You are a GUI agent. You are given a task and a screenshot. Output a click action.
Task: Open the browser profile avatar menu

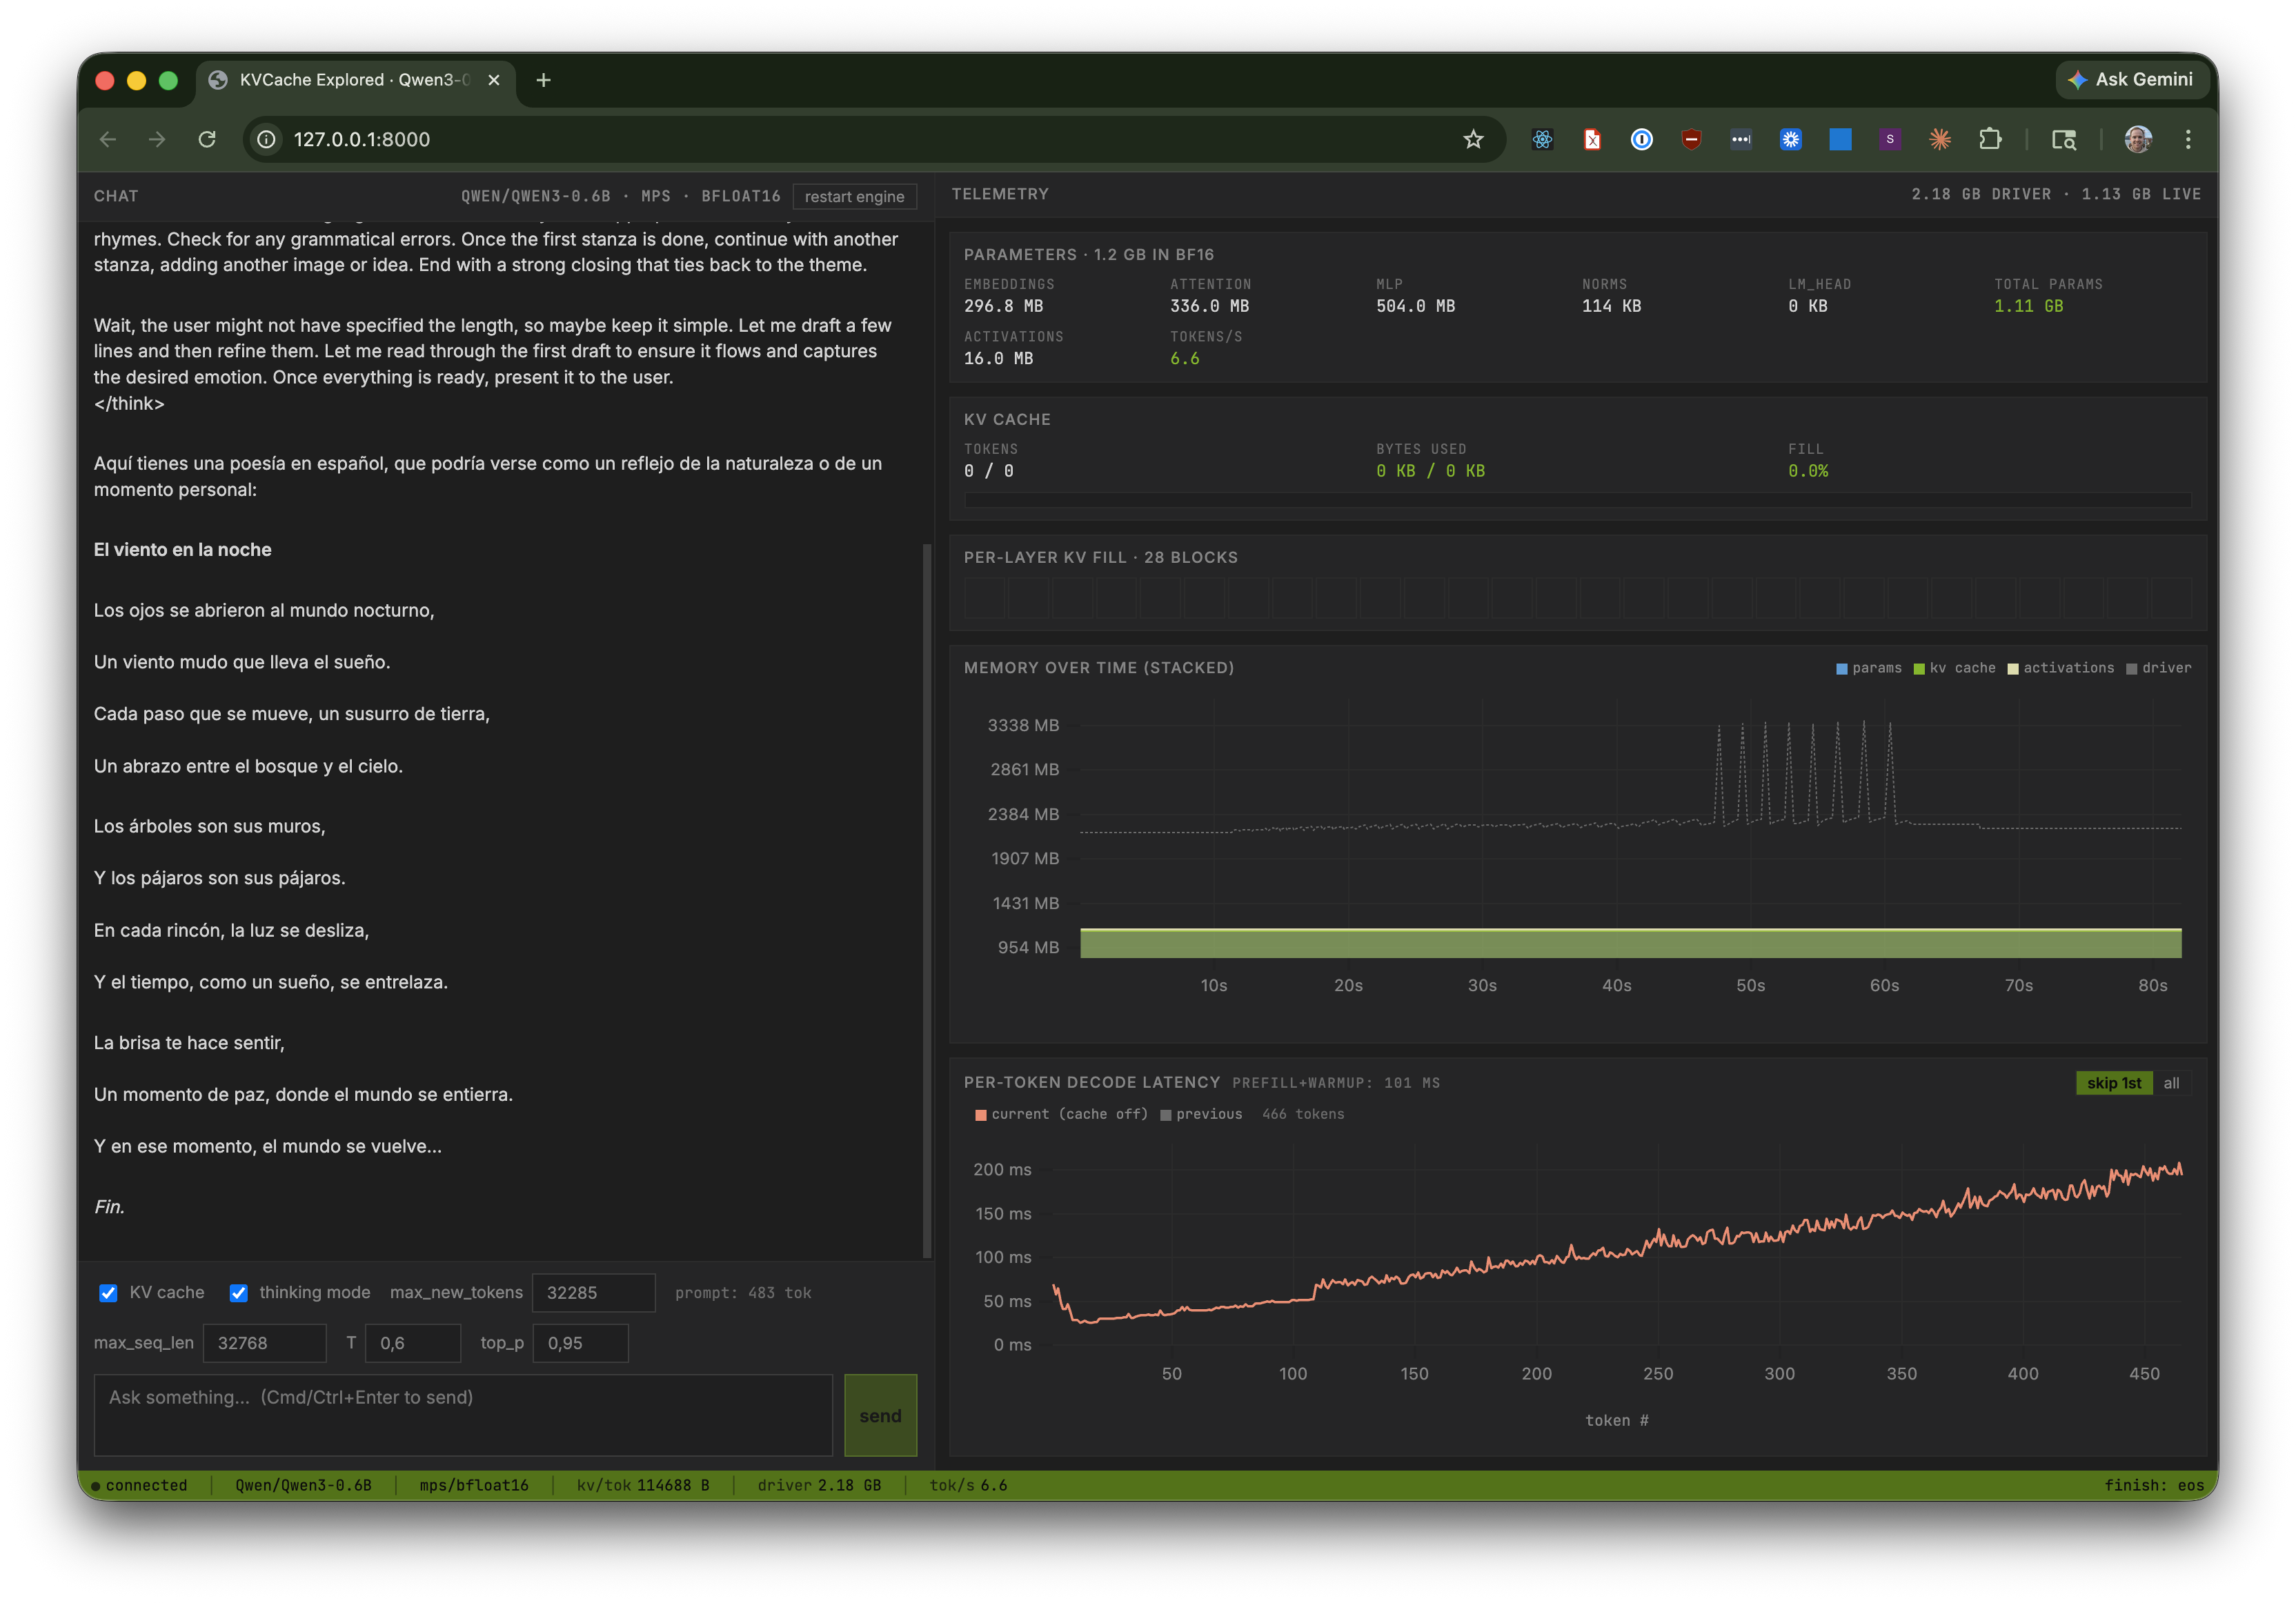2138,139
